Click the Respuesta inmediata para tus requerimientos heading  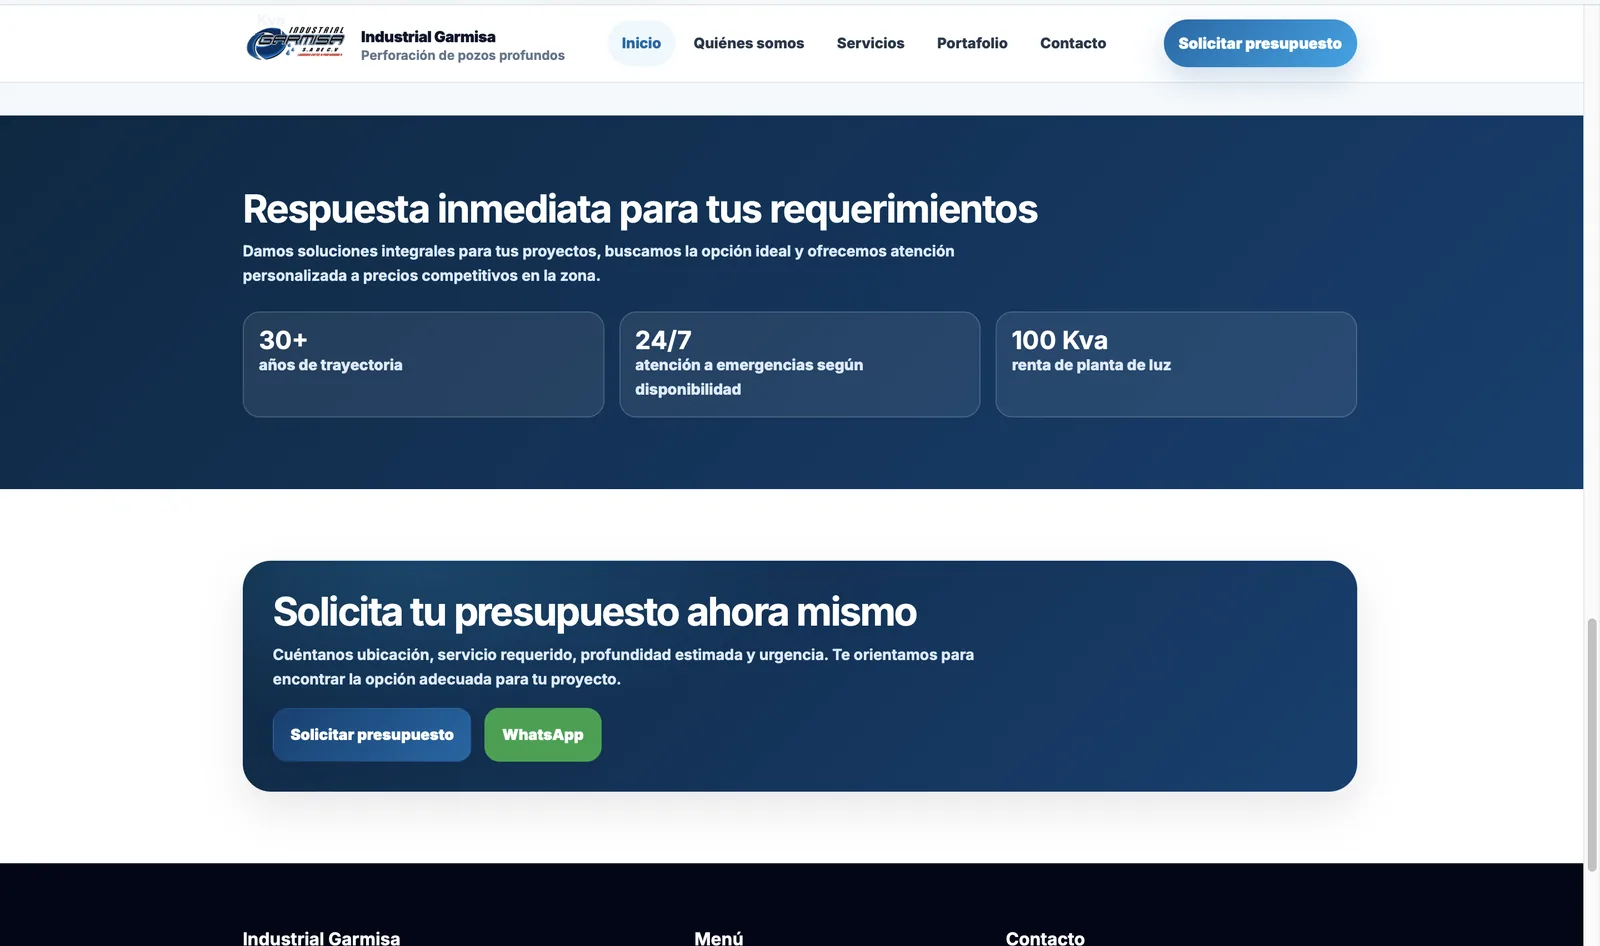(x=640, y=209)
